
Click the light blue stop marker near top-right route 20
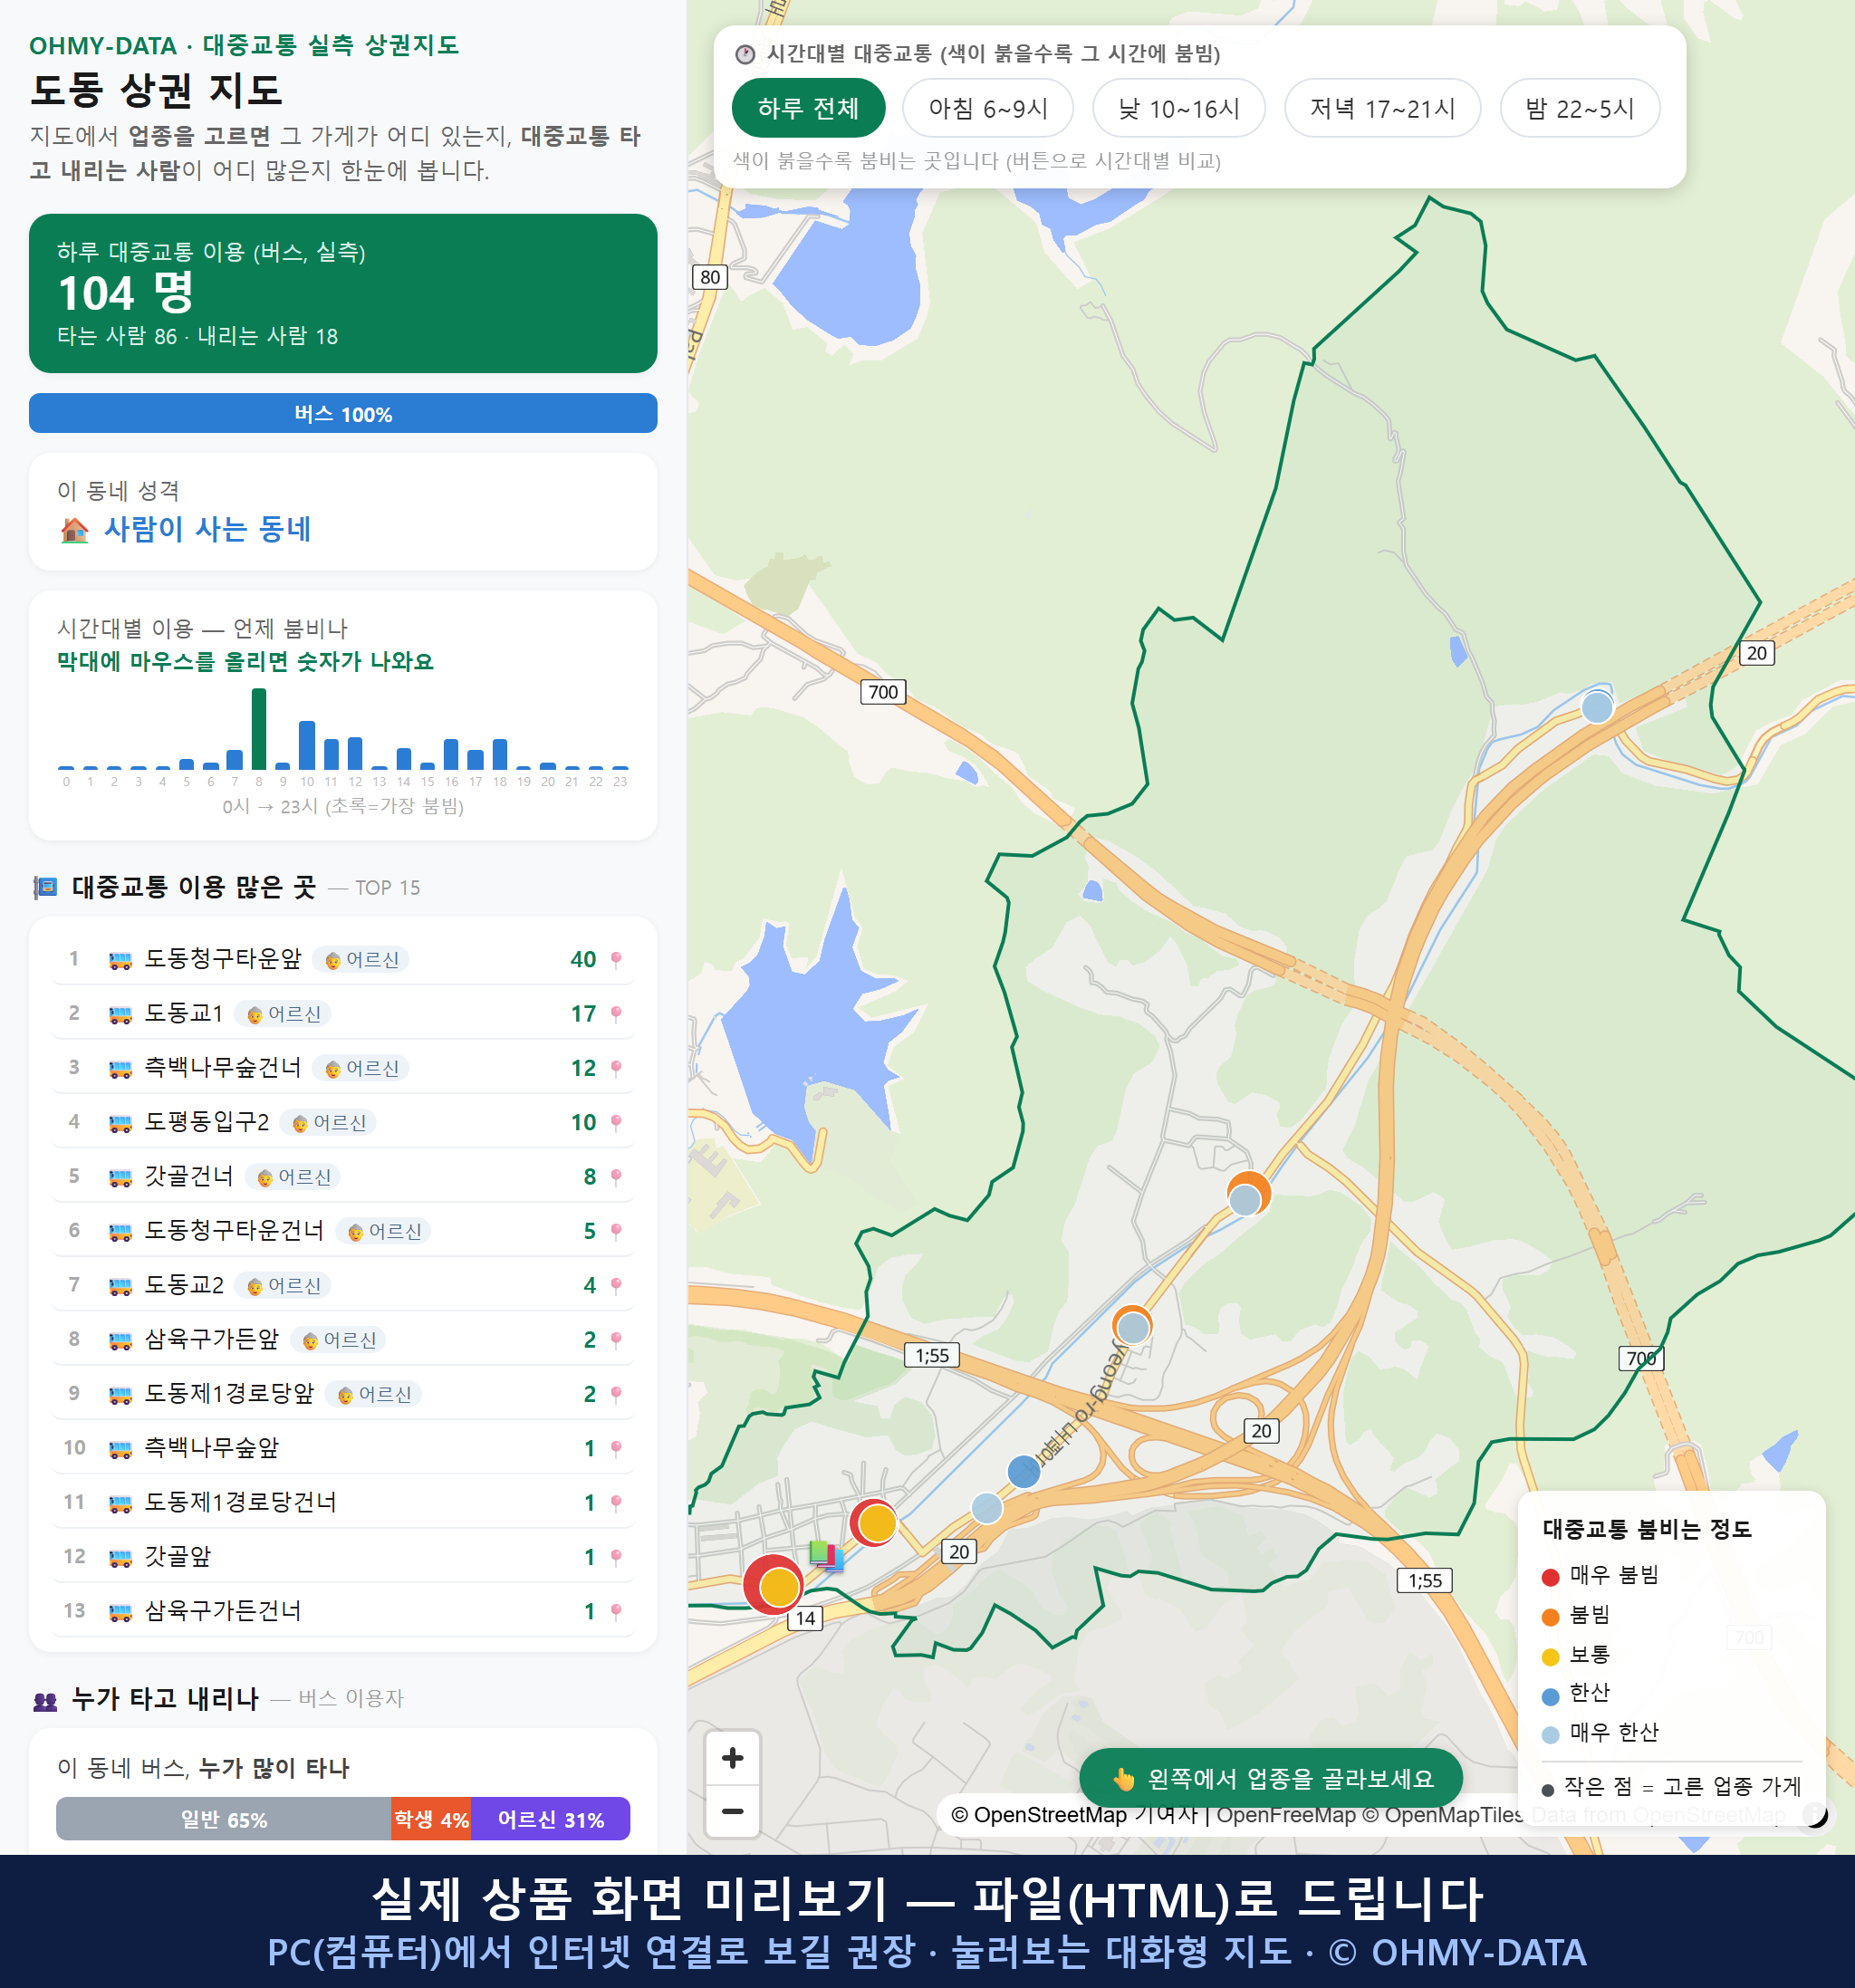[x=1597, y=707]
